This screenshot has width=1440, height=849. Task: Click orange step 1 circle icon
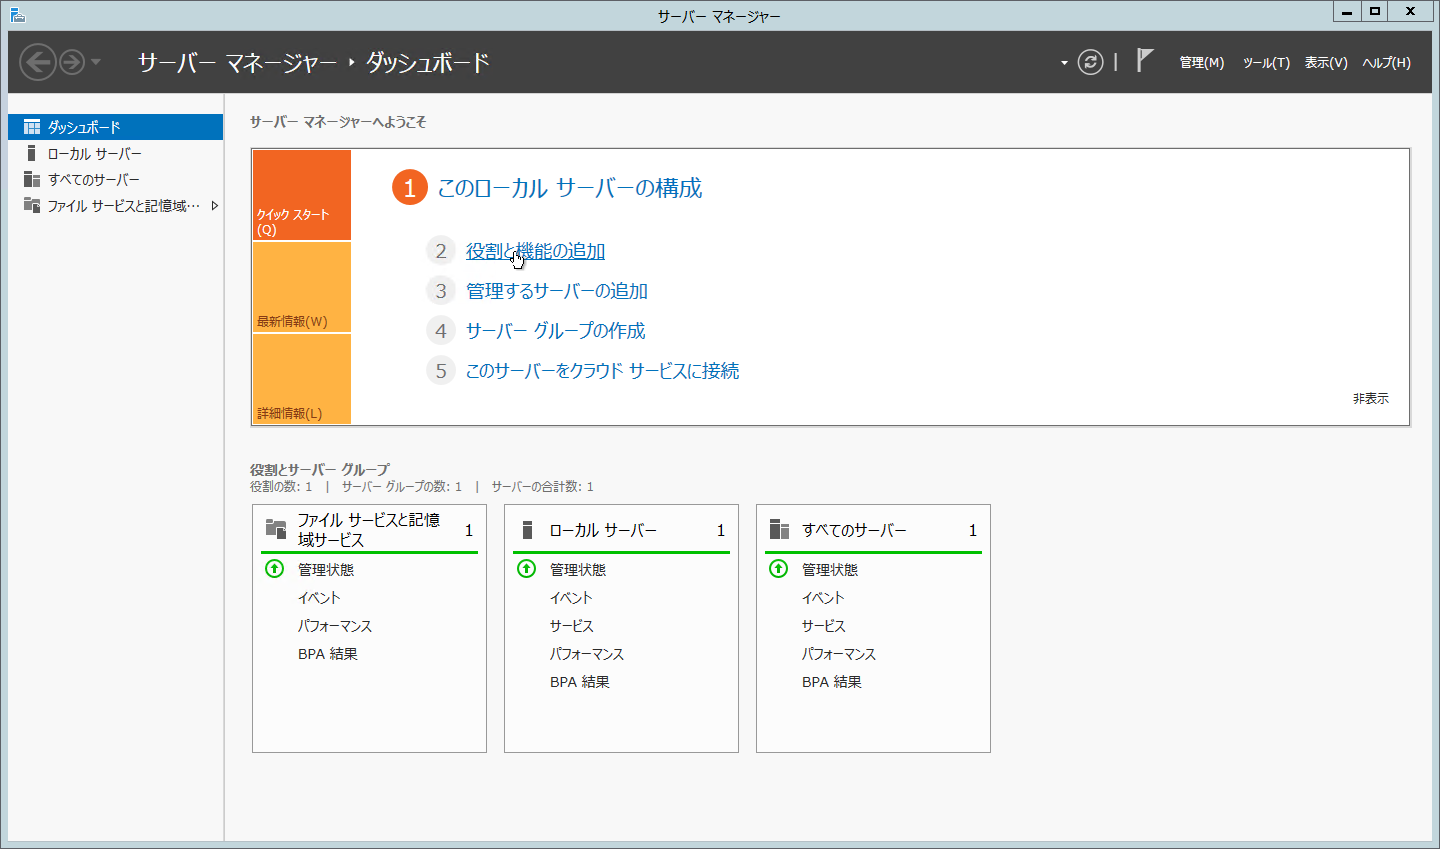pos(410,187)
